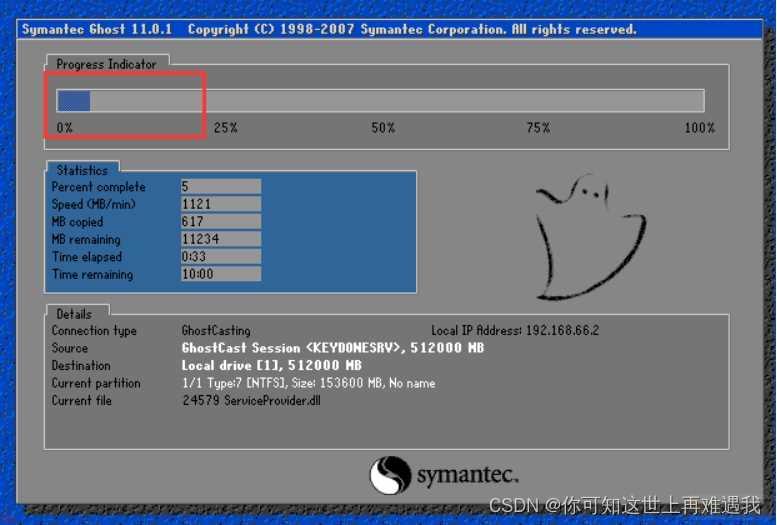Click the GhostCasting connection value
Image resolution: width=777 pixels, height=525 pixels.
216,330
